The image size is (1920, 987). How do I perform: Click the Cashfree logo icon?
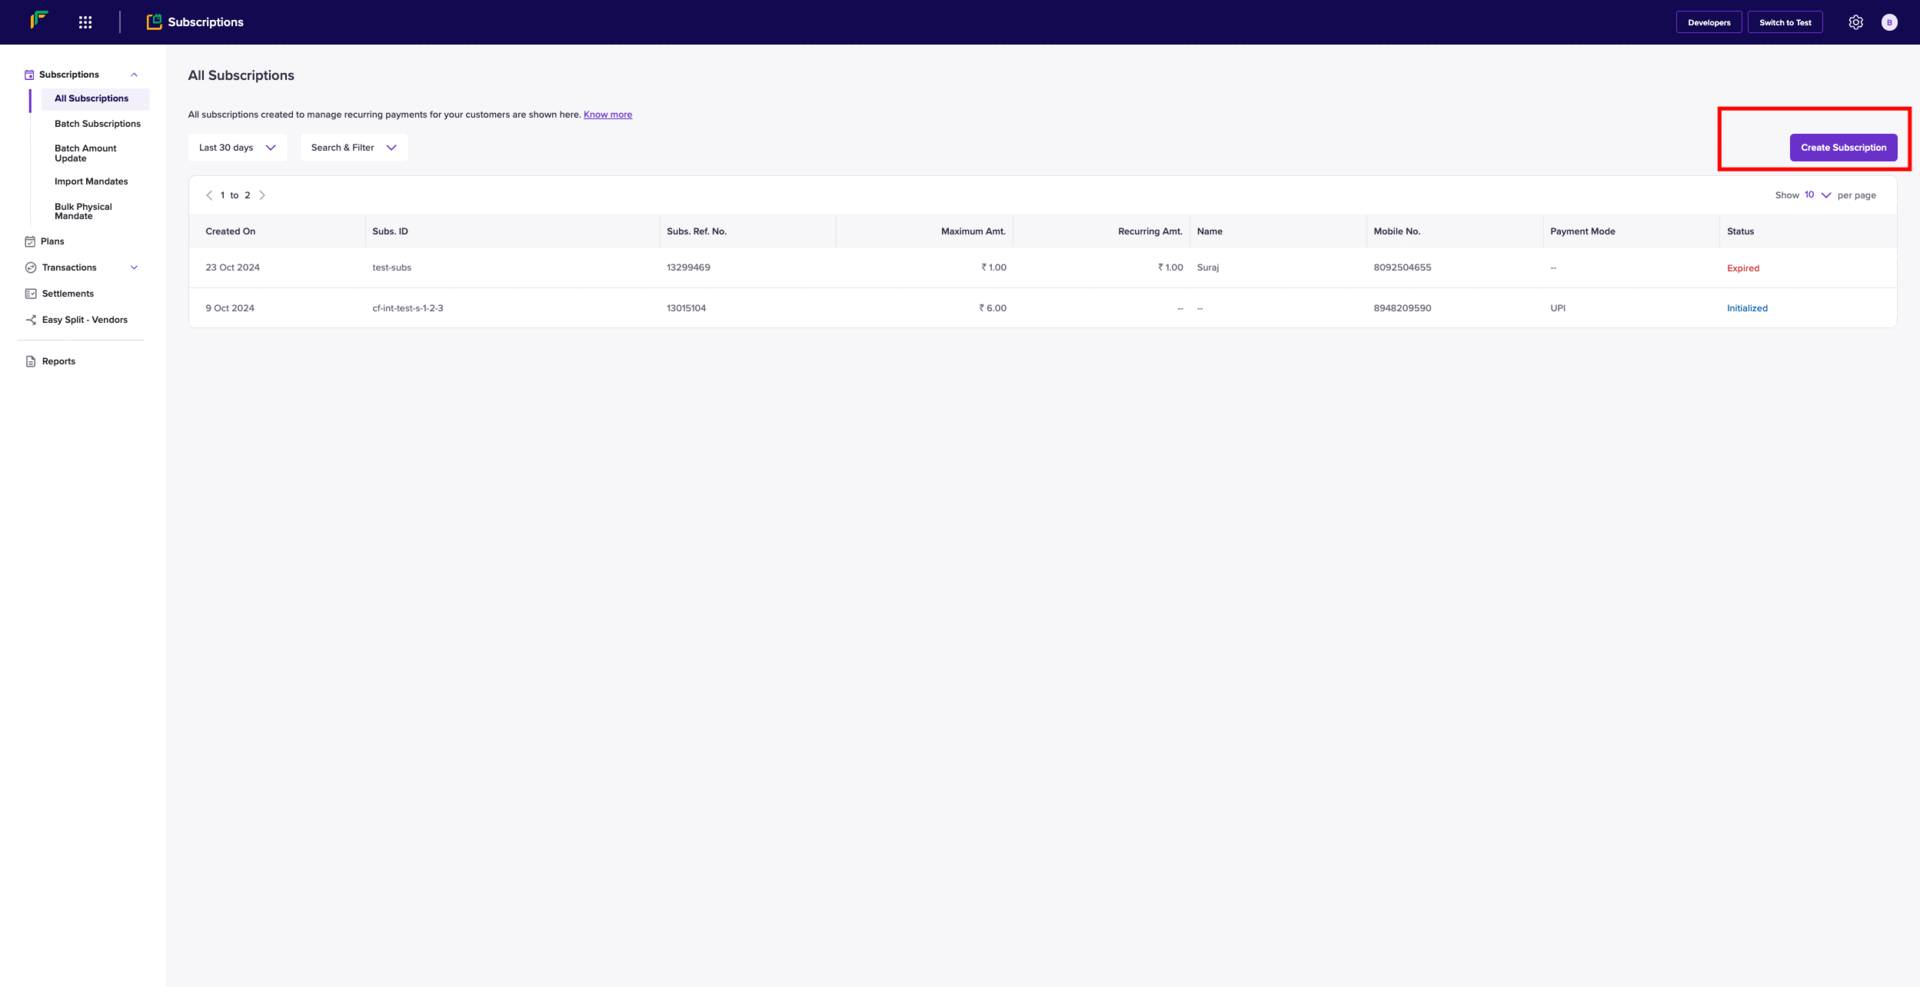tap(39, 20)
